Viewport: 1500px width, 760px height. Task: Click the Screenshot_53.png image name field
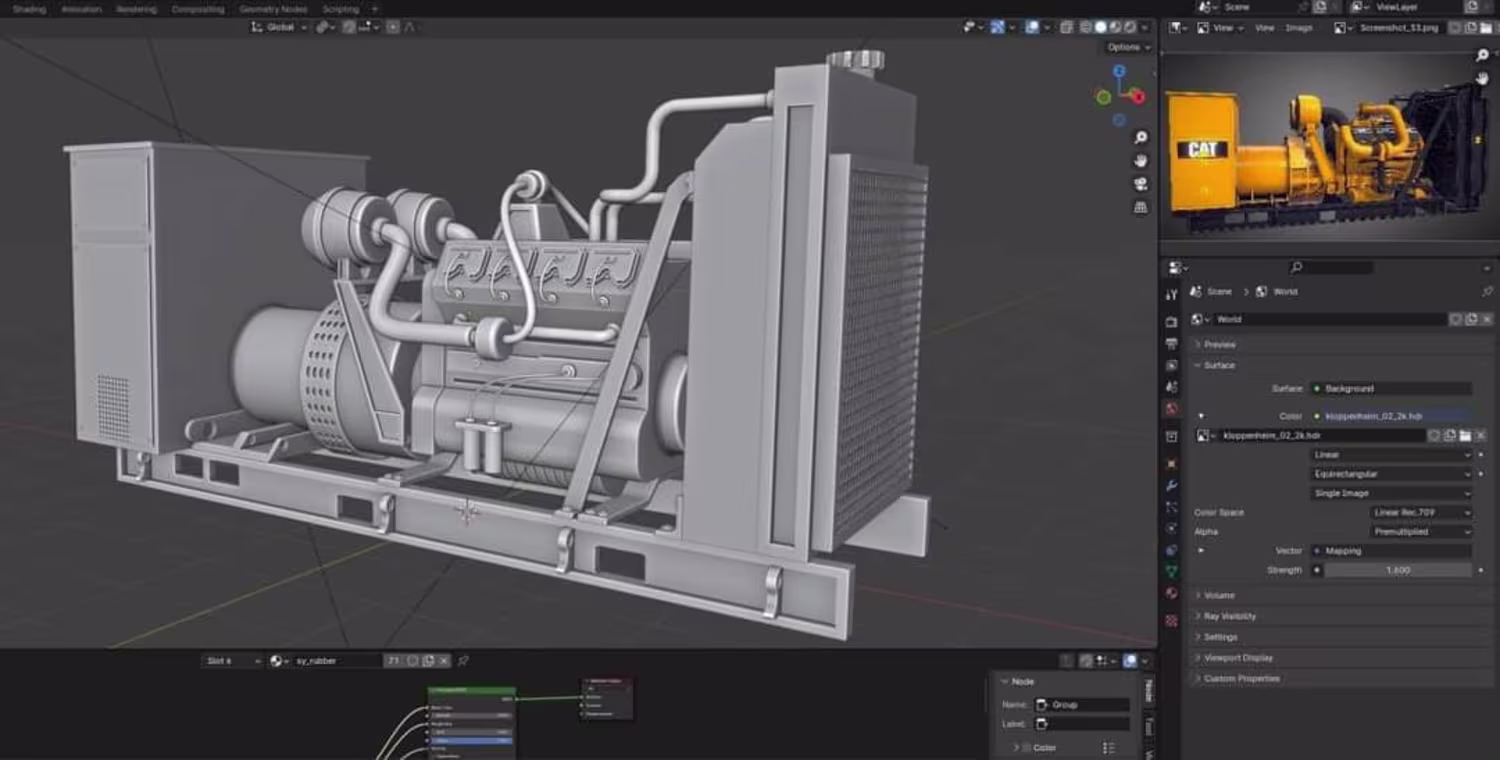pos(1402,28)
